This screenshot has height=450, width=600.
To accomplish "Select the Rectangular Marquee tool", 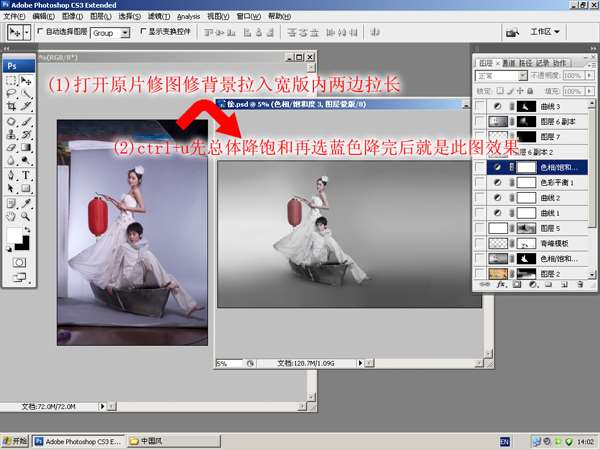I will pos(9,81).
